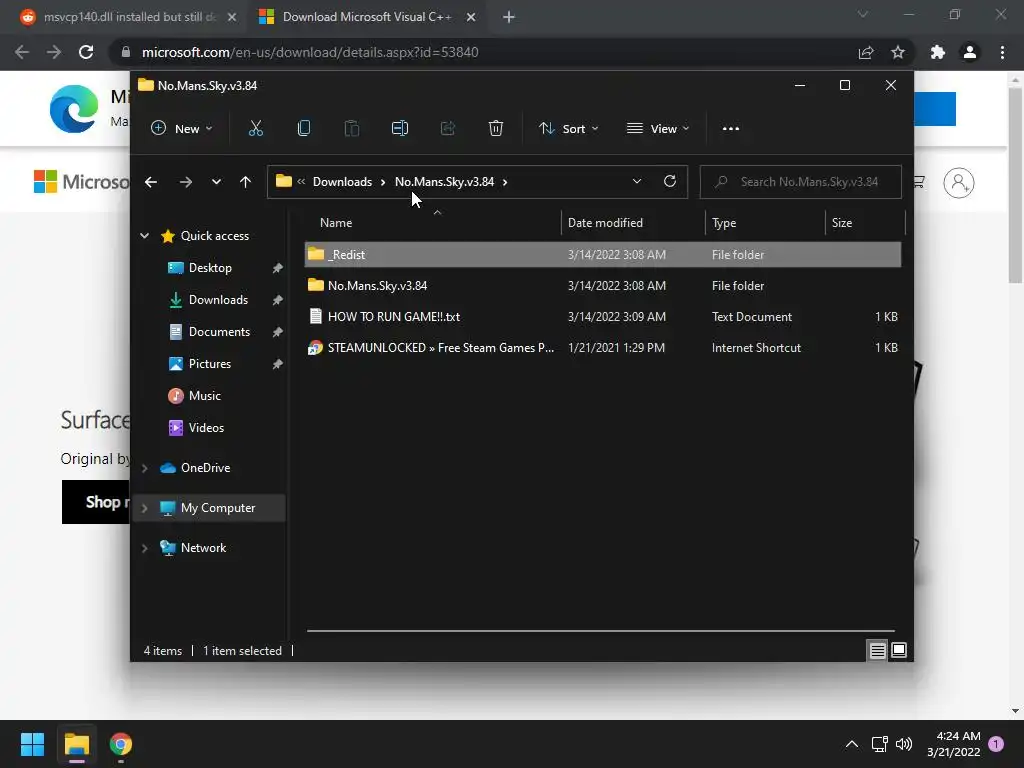The height and width of the screenshot is (768, 1024).
Task: Click the Chrome address bar URL
Action: tap(310, 52)
